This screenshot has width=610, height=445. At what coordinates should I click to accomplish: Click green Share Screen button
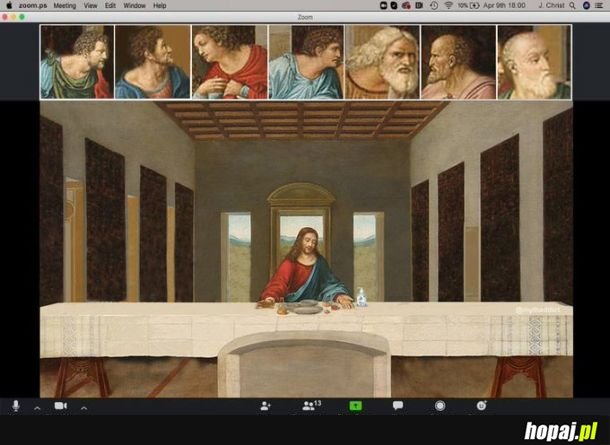tap(355, 406)
